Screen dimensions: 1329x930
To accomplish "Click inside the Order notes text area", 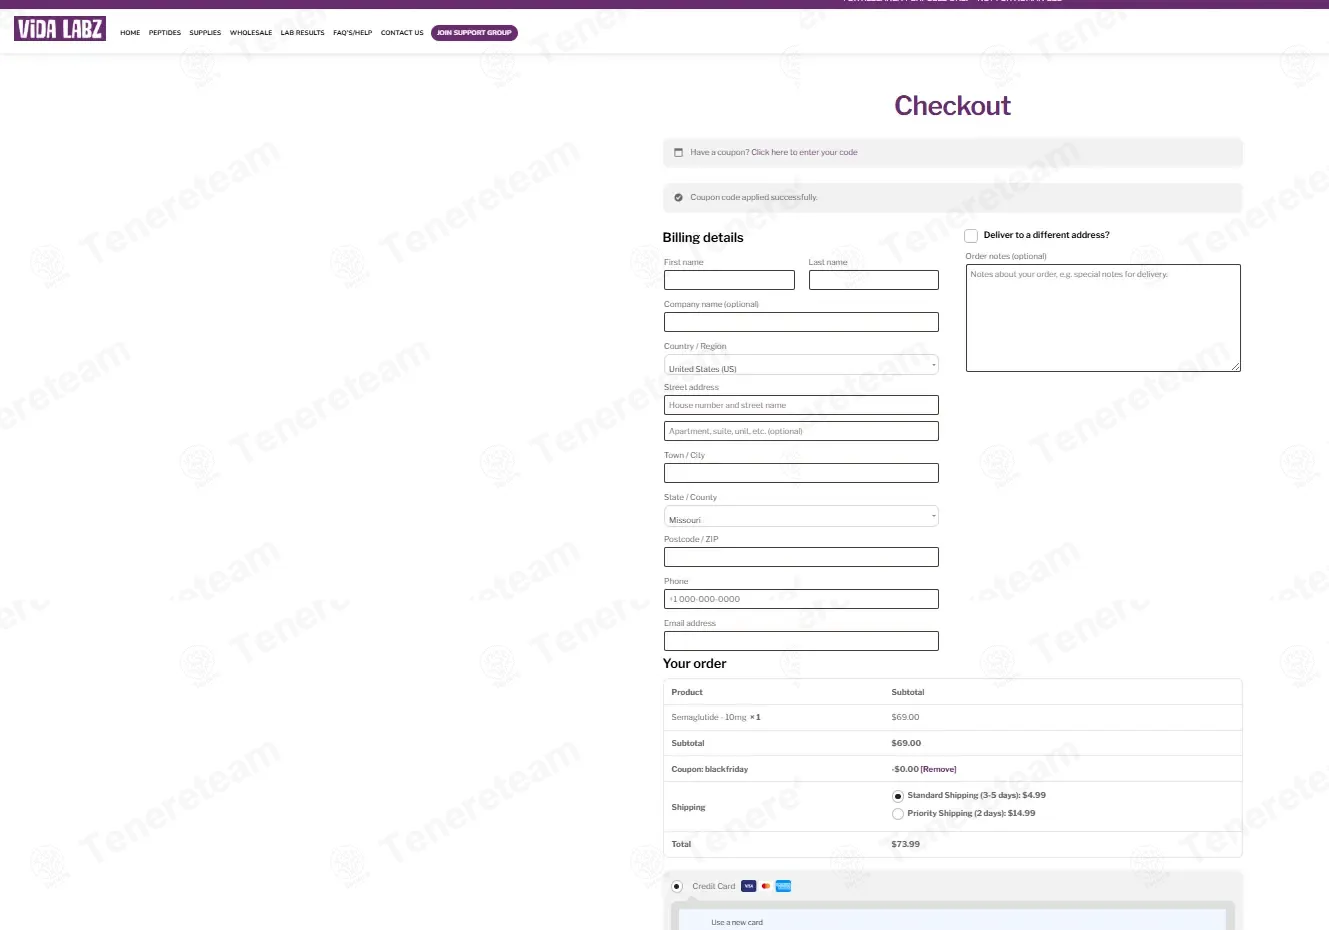I will point(1103,317).
